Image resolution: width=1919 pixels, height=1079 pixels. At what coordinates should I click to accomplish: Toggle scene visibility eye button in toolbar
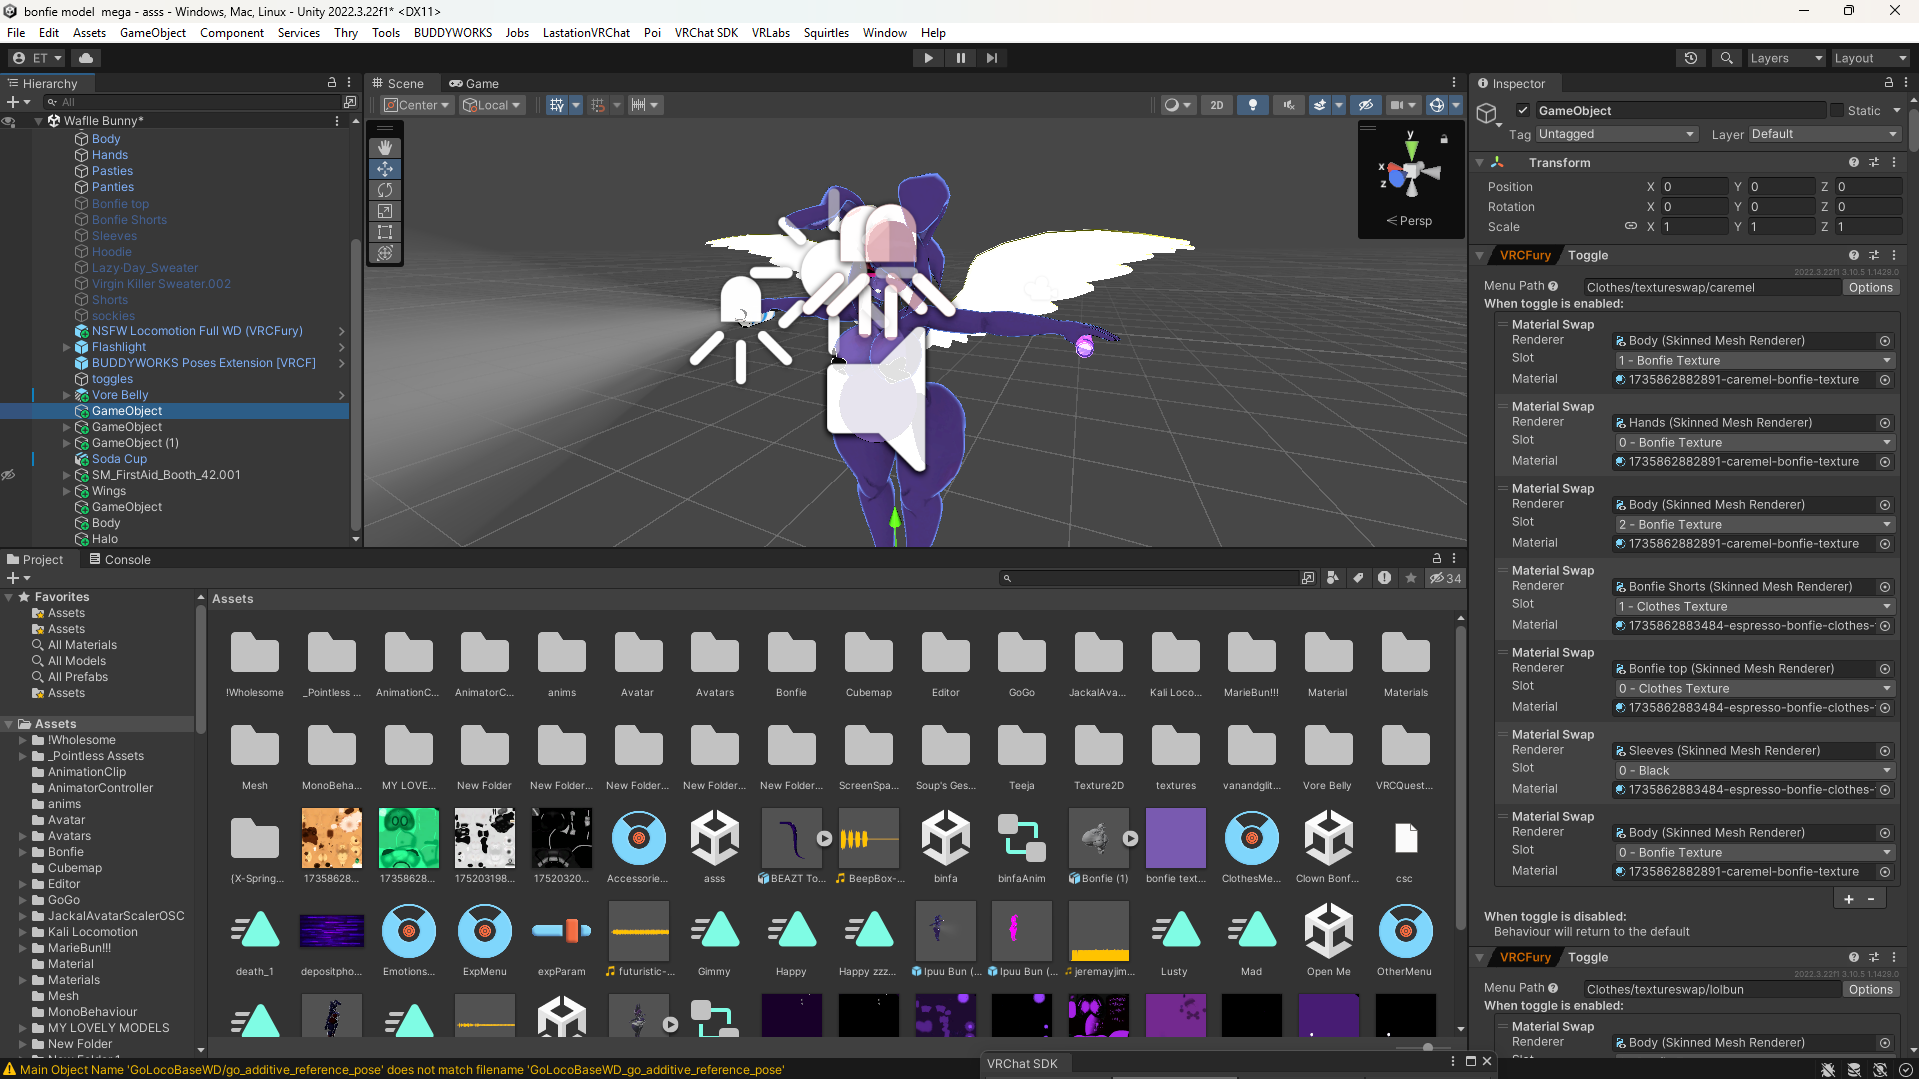click(1365, 105)
